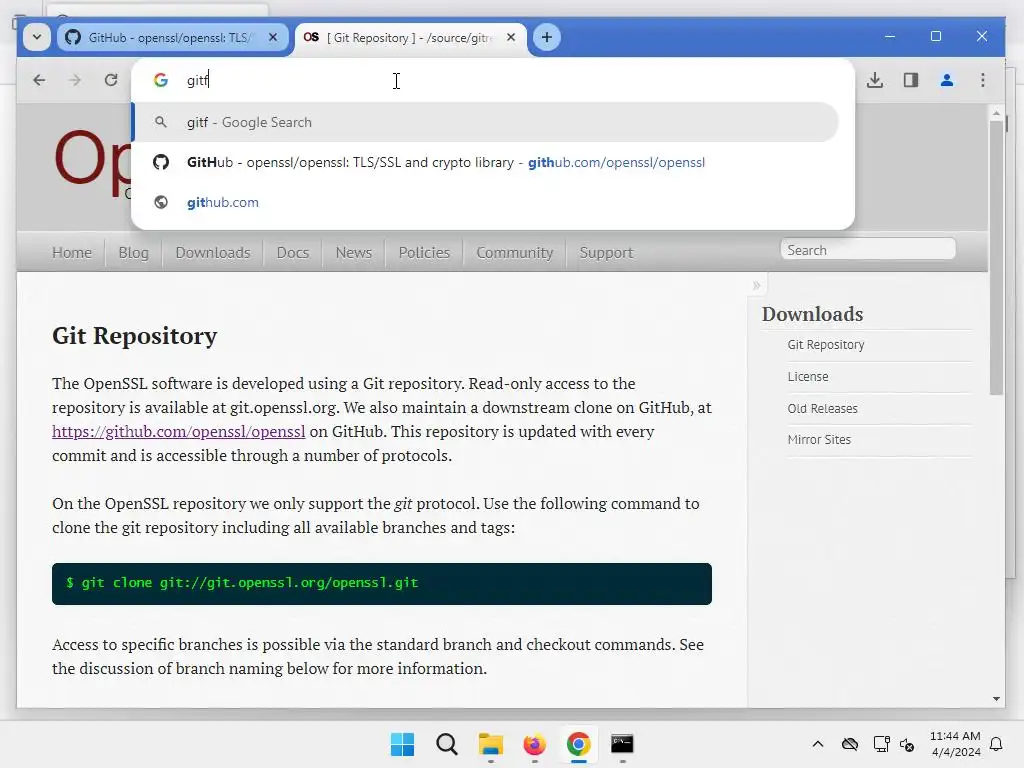Toggle the Chrome side panel icon
The height and width of the screenshot is (768, 1024).
[x=911, y=80]
